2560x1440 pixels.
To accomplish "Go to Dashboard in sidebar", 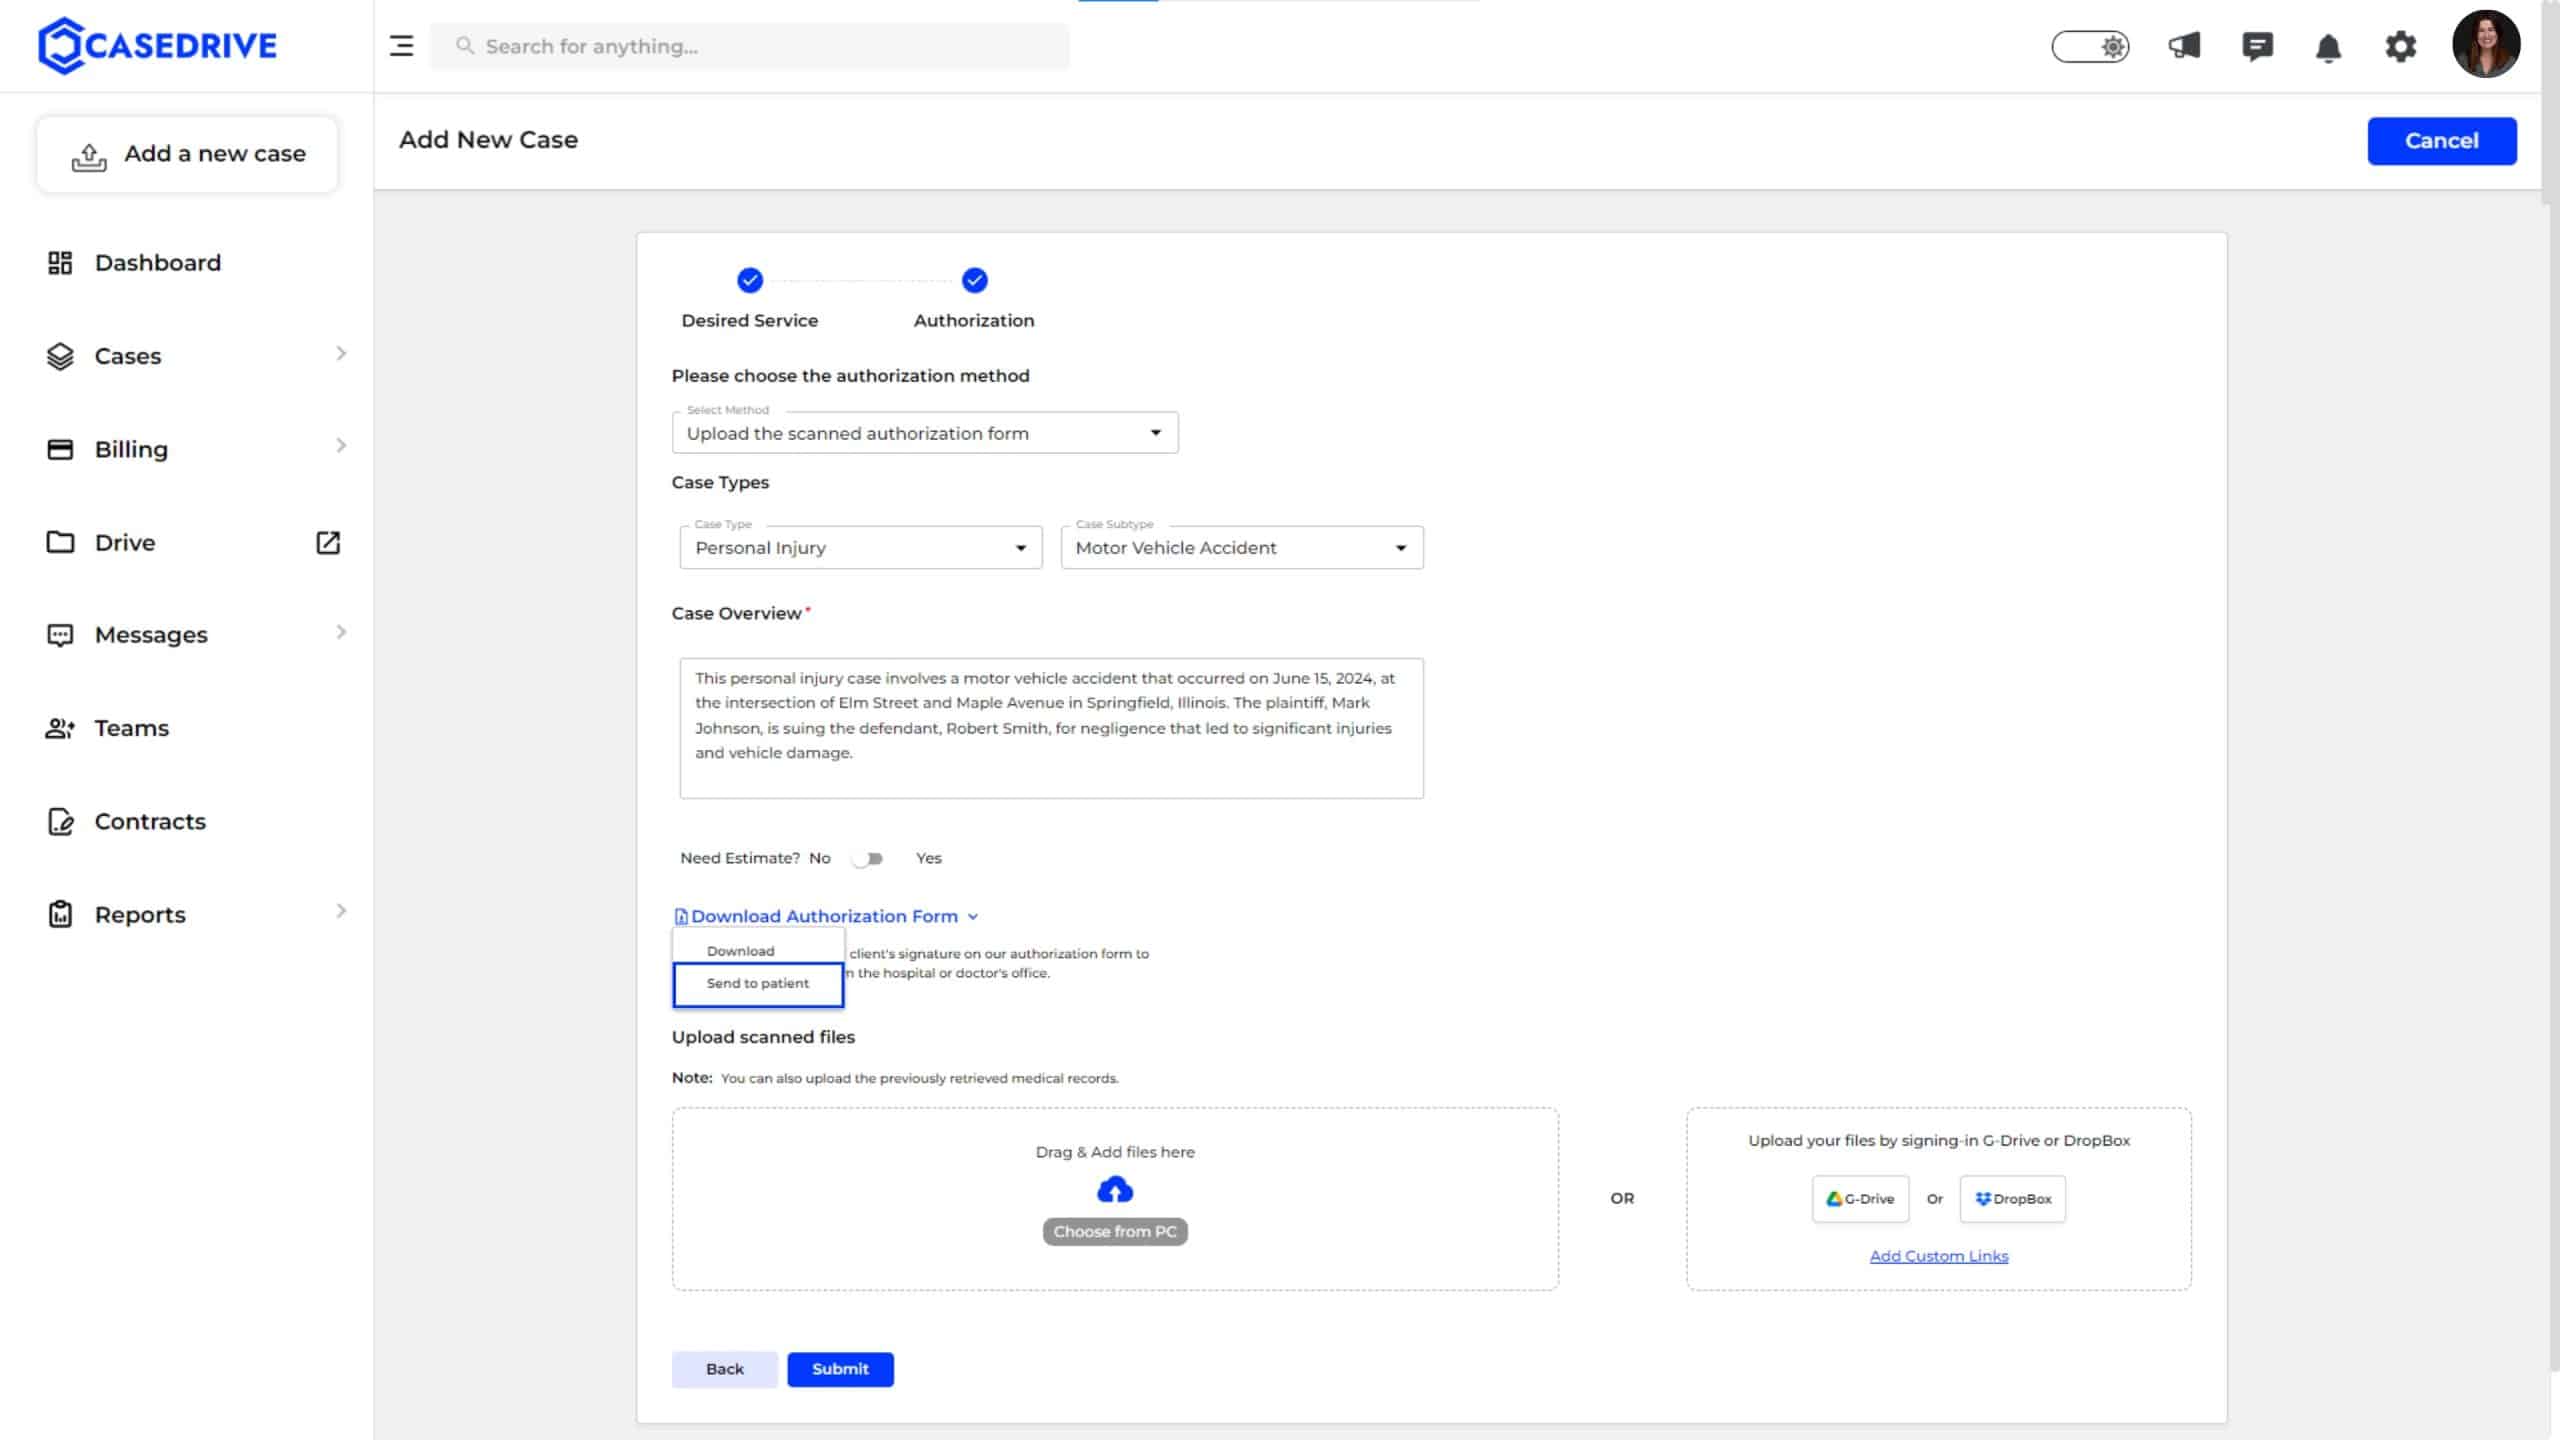I will (x=158, y=262).
